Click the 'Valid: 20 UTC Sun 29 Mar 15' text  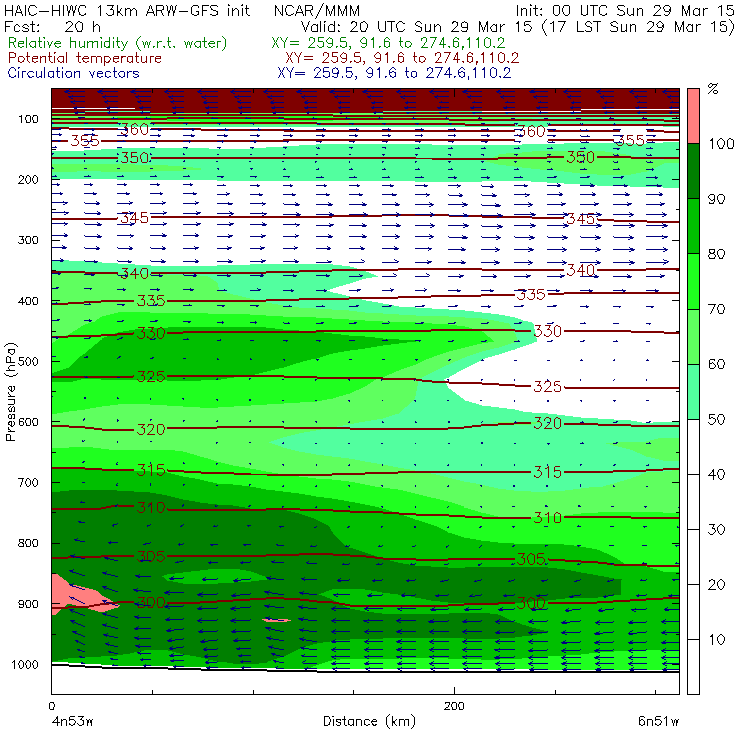[x=417, y=26]
